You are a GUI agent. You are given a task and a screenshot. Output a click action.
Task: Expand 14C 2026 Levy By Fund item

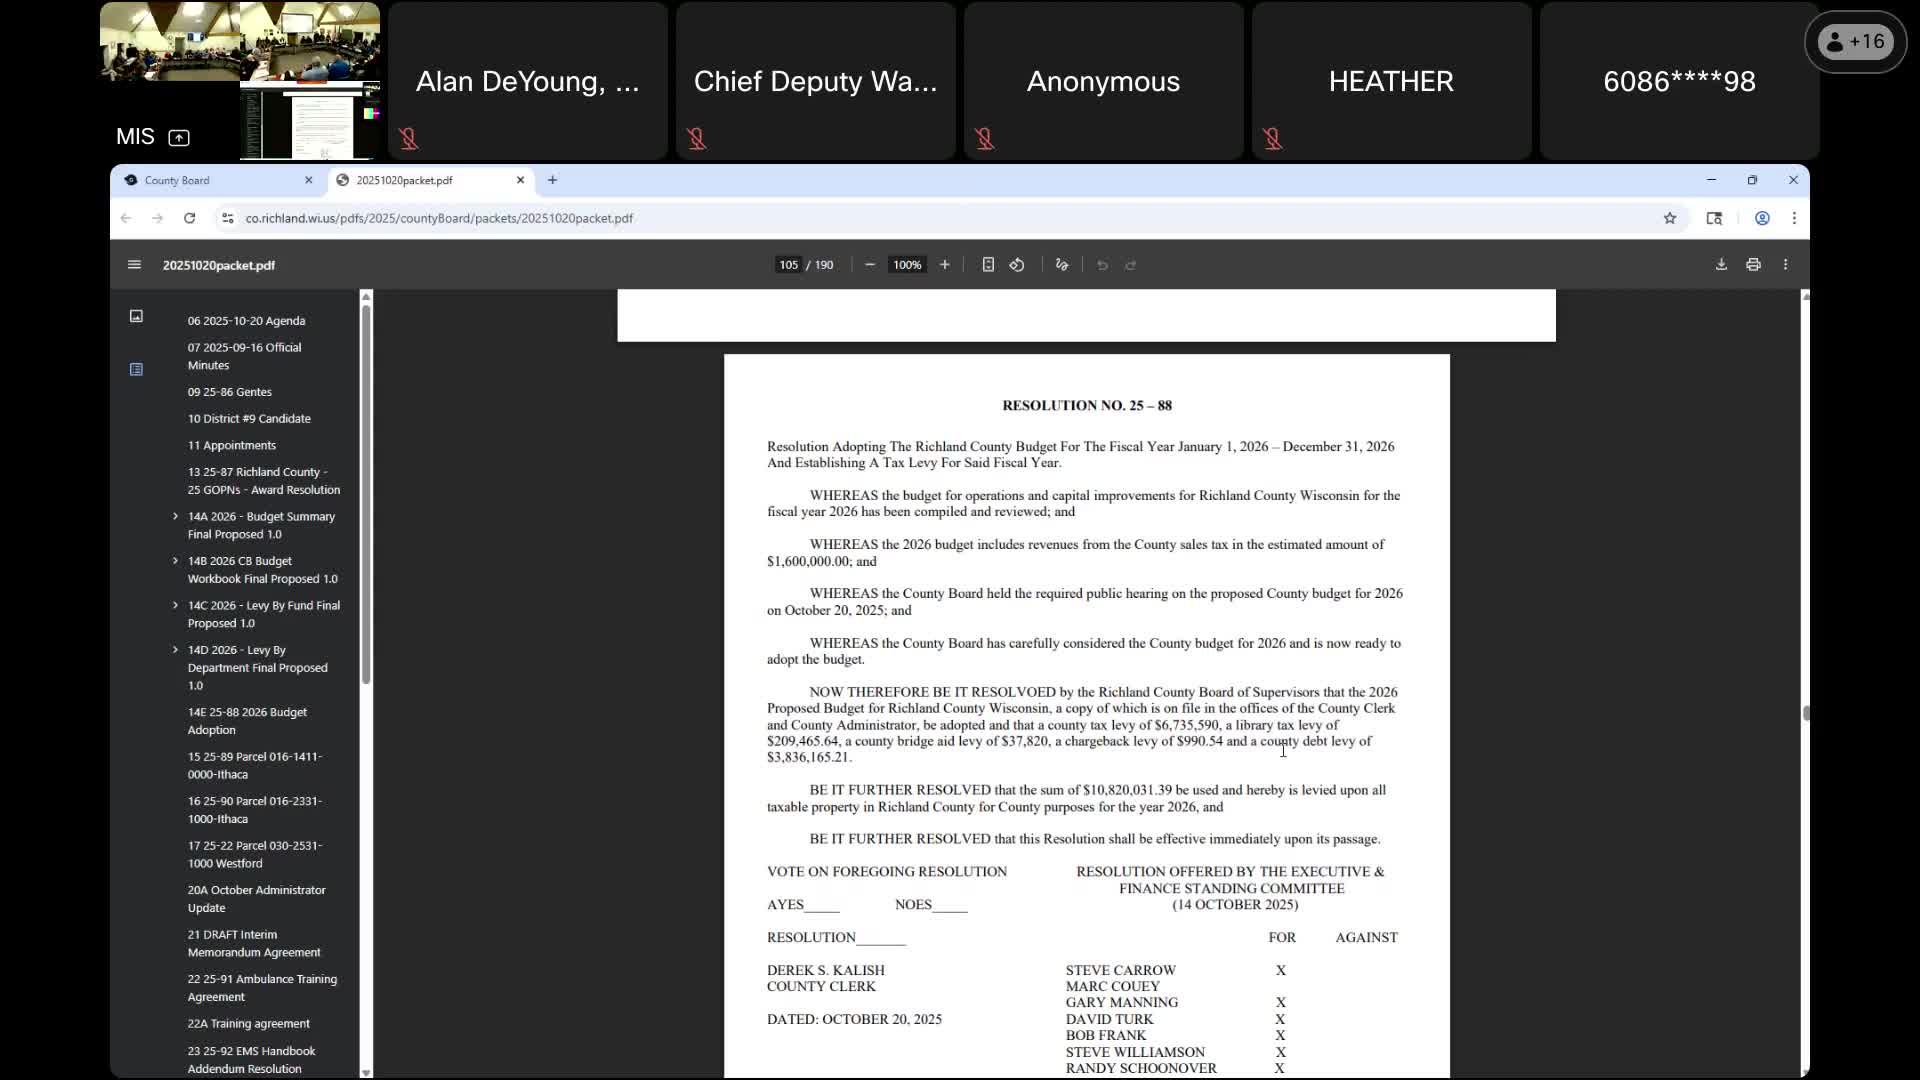pos(176,606)
